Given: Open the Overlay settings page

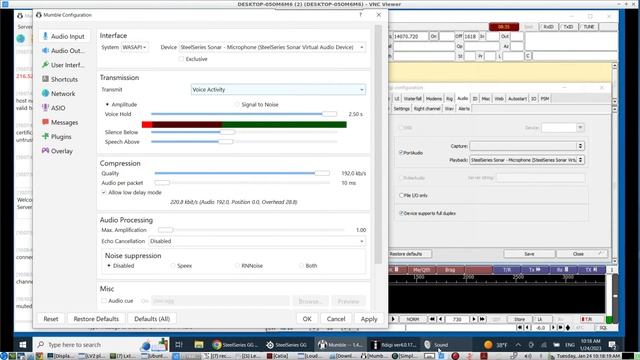Looking at the screenshot, I should [x=64, y=151].
